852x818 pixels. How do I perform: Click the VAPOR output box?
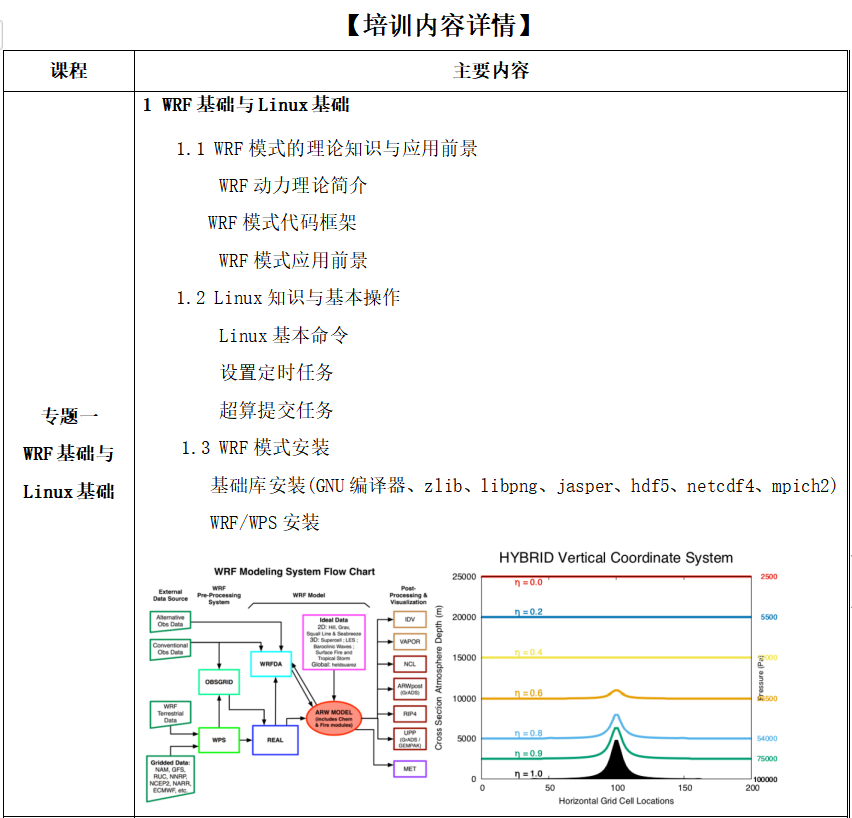pos(410,642)
